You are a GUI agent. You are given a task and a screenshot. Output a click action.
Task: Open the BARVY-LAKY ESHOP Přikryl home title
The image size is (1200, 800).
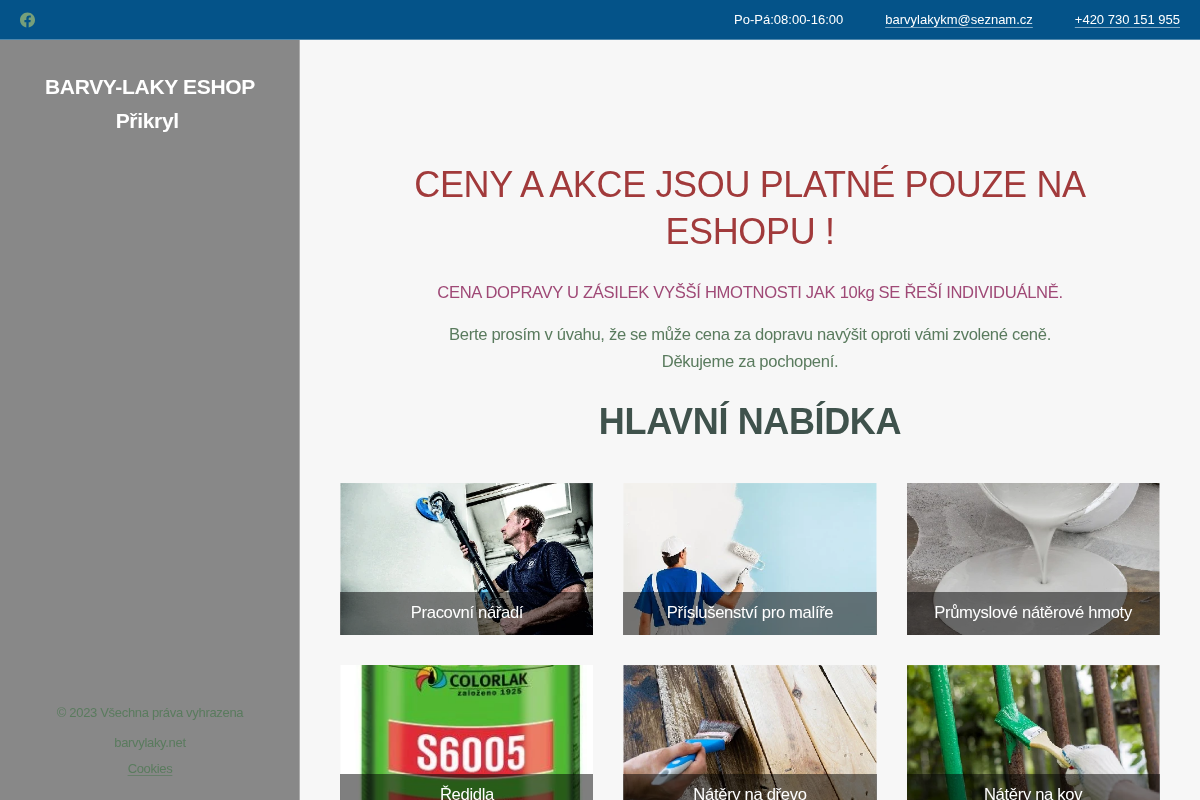[x=149, y=104]
